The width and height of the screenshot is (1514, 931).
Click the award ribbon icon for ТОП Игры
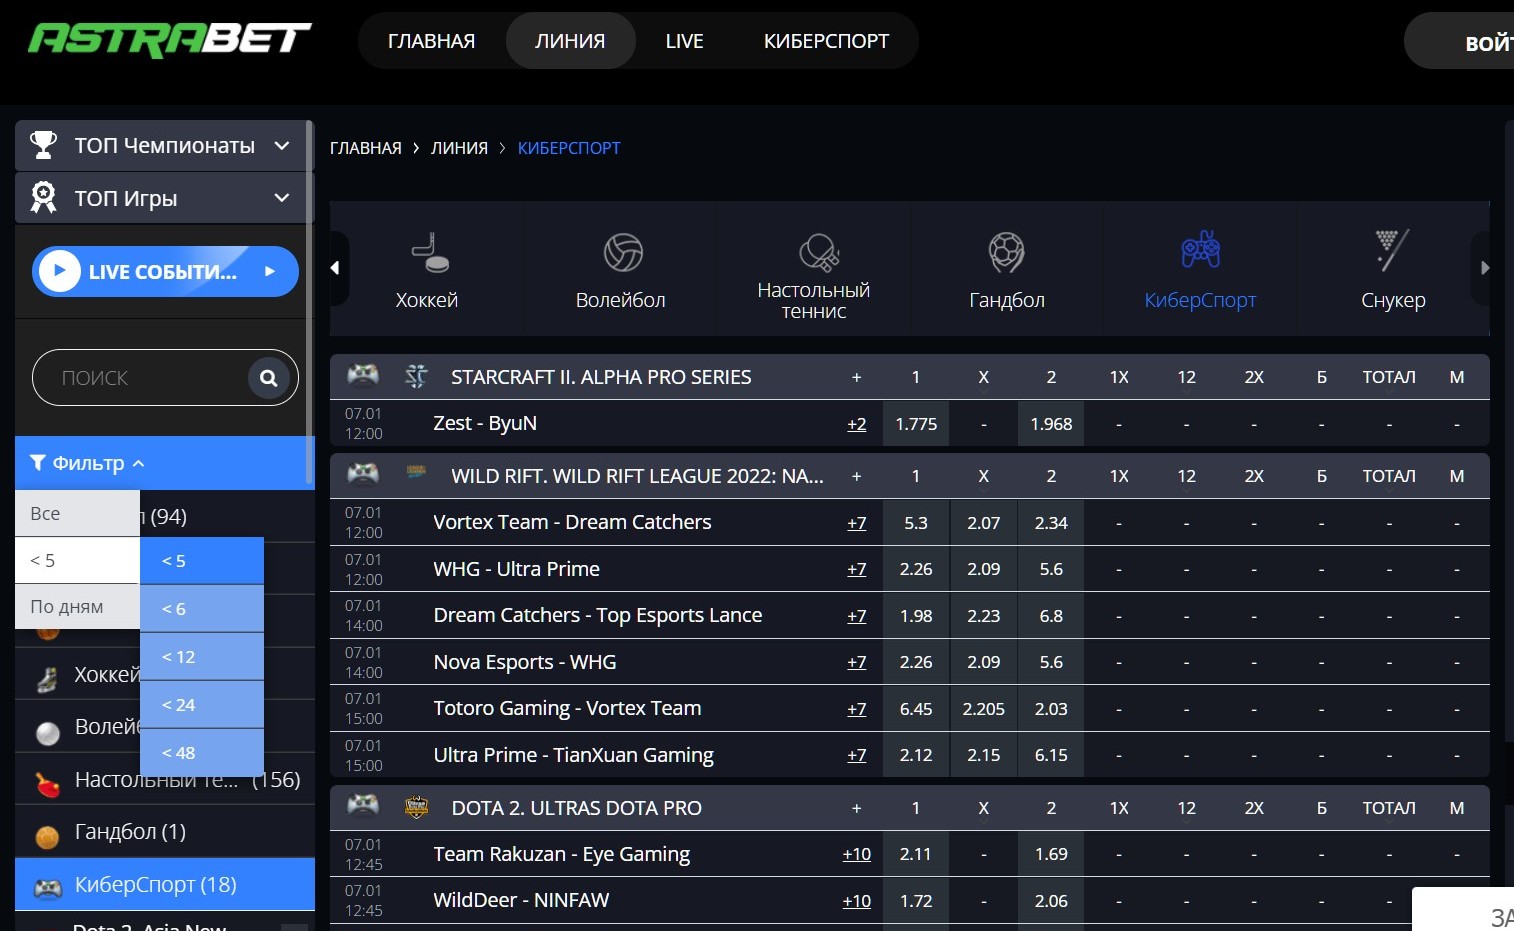tap(43, 197)
